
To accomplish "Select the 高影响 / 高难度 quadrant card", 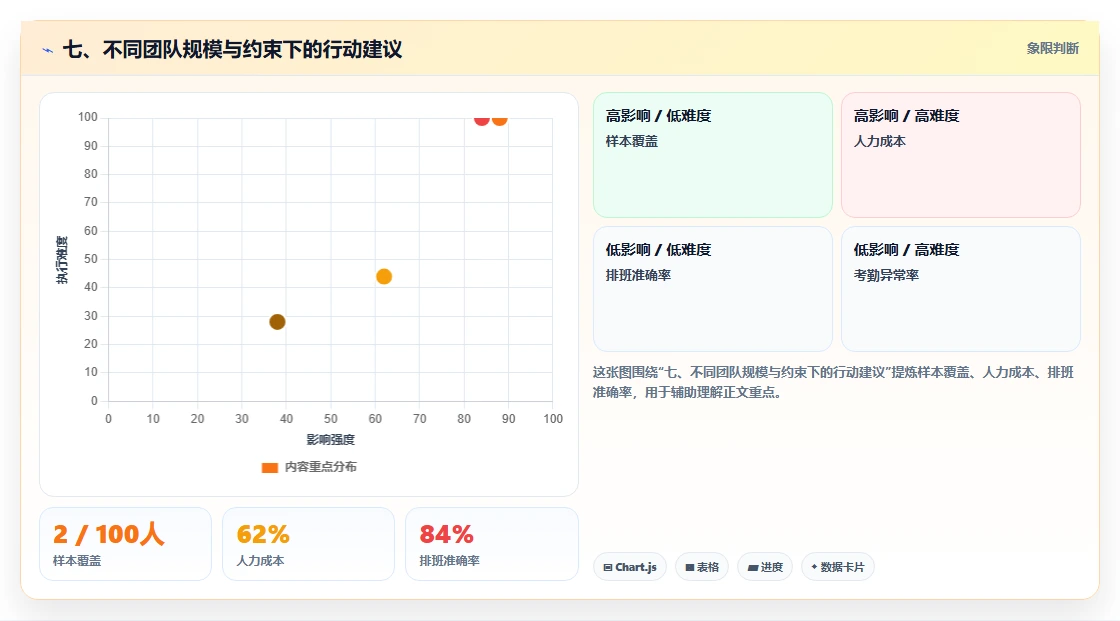I will (x=961, y=154).
